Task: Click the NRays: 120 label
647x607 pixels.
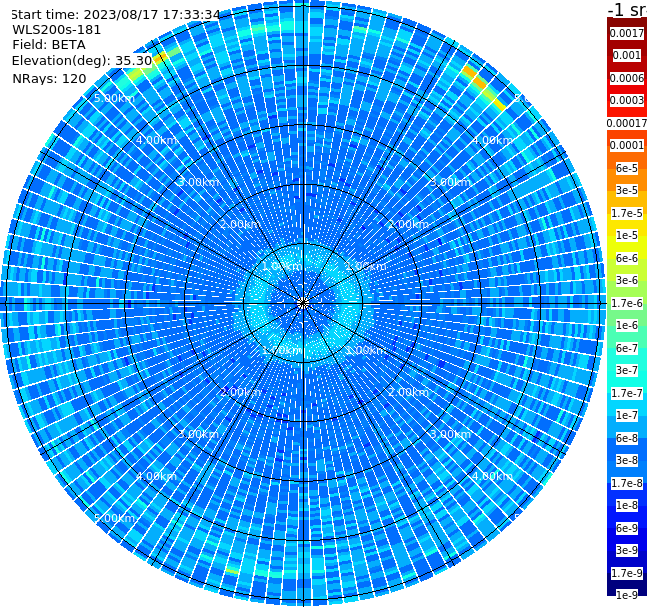Action: [49, 78]
